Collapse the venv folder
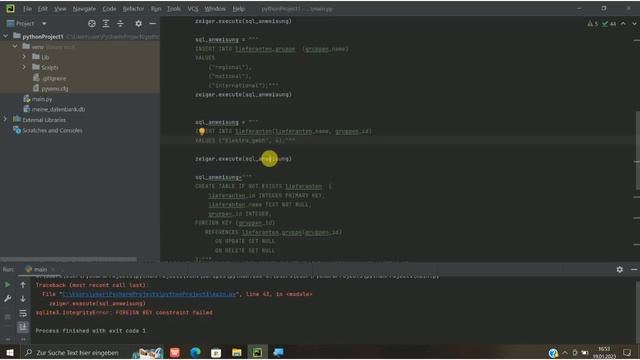The image size is (640, 360). 15,47
